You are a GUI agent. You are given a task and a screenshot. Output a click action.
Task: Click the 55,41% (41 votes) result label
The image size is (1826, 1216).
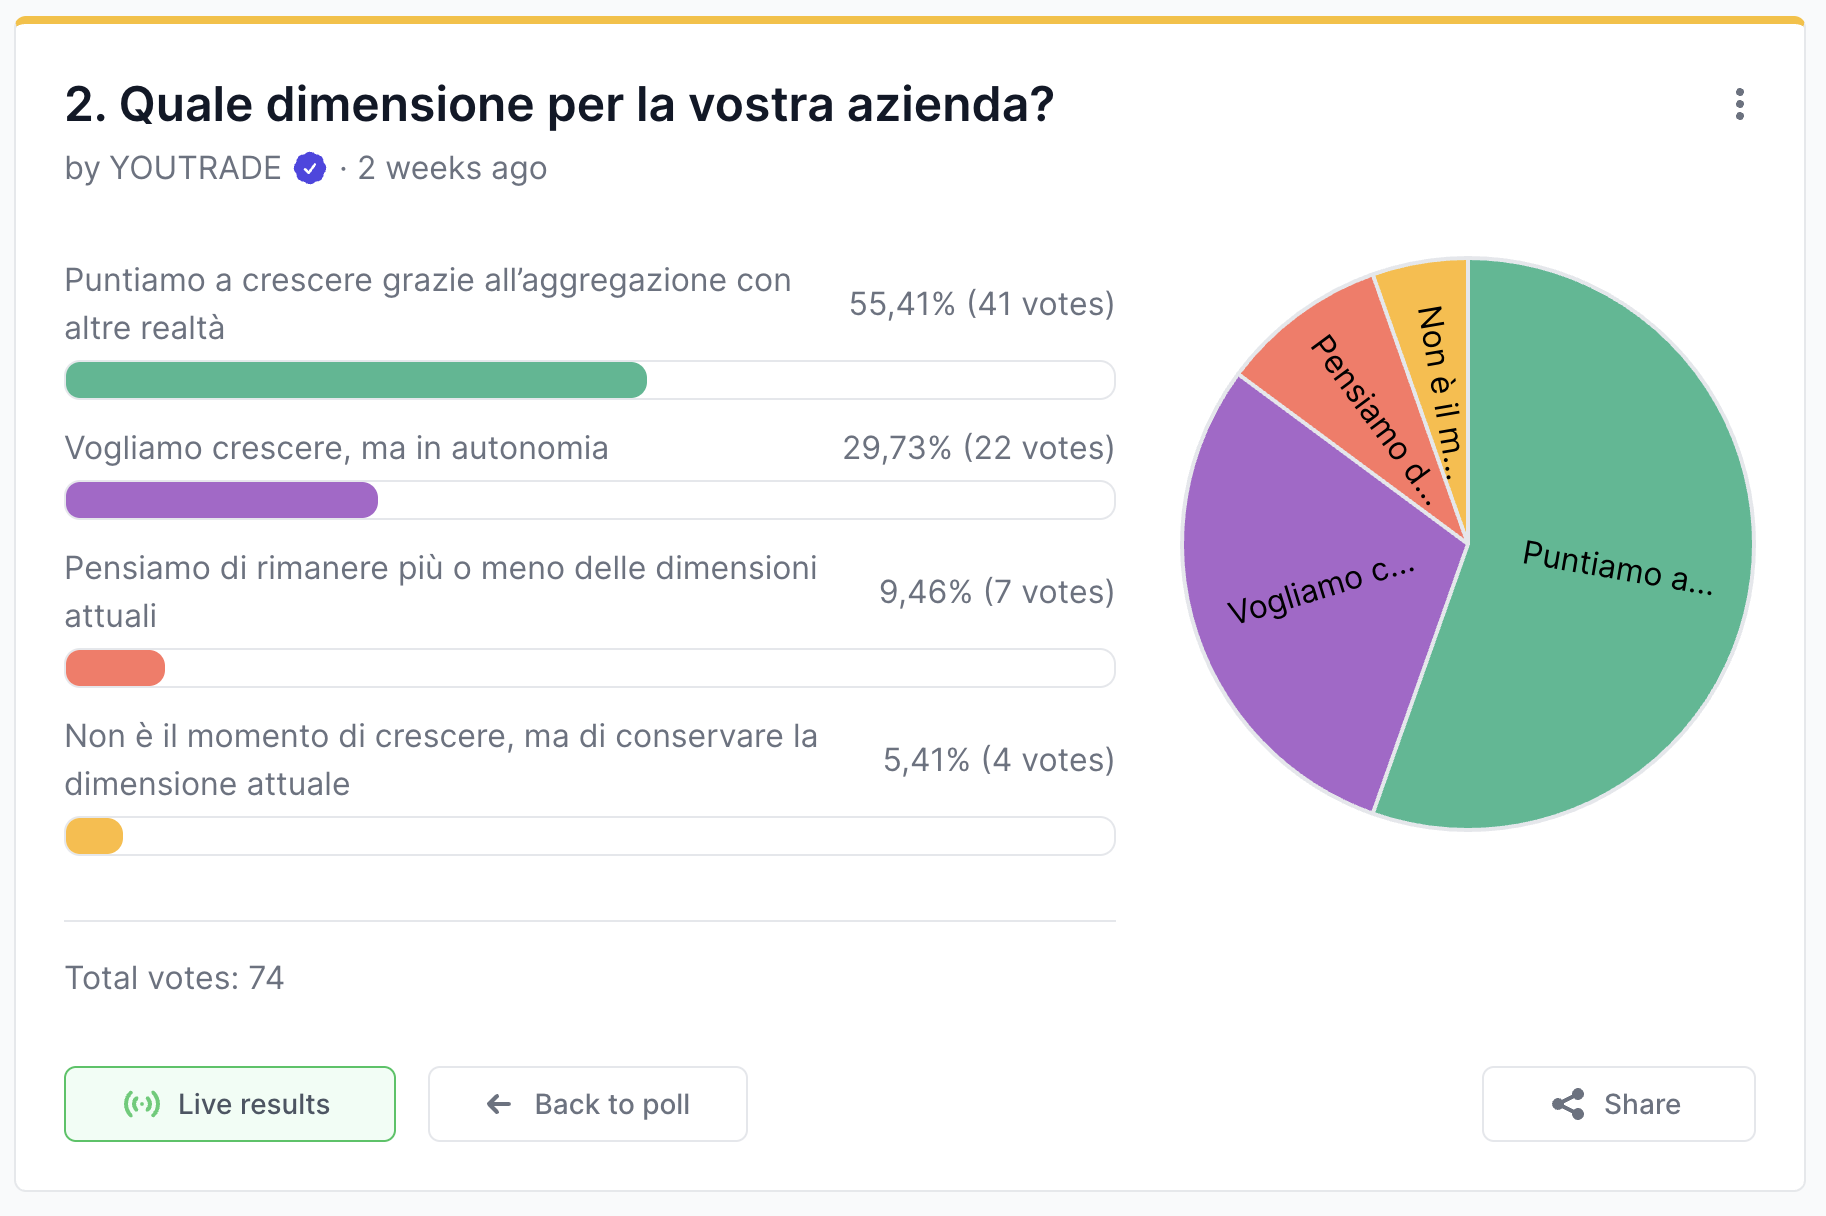[981, 304]
